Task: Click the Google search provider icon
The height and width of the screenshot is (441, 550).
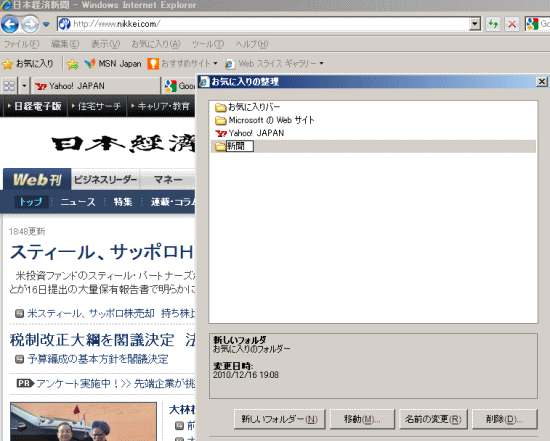Action: point(532,24)
